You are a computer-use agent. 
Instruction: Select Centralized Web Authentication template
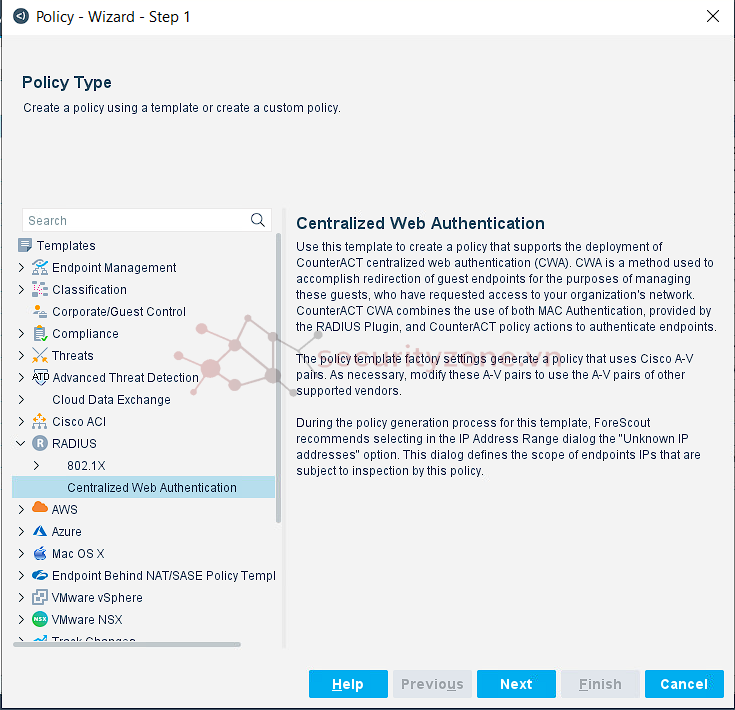pos(143,487)
